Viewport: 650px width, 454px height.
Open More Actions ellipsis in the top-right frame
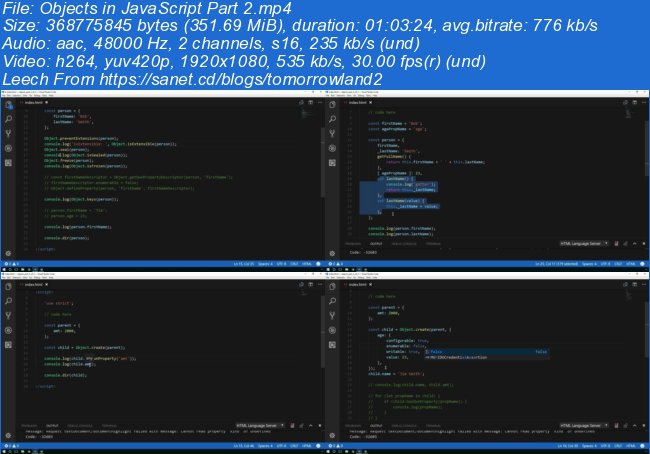pos(644,102)
